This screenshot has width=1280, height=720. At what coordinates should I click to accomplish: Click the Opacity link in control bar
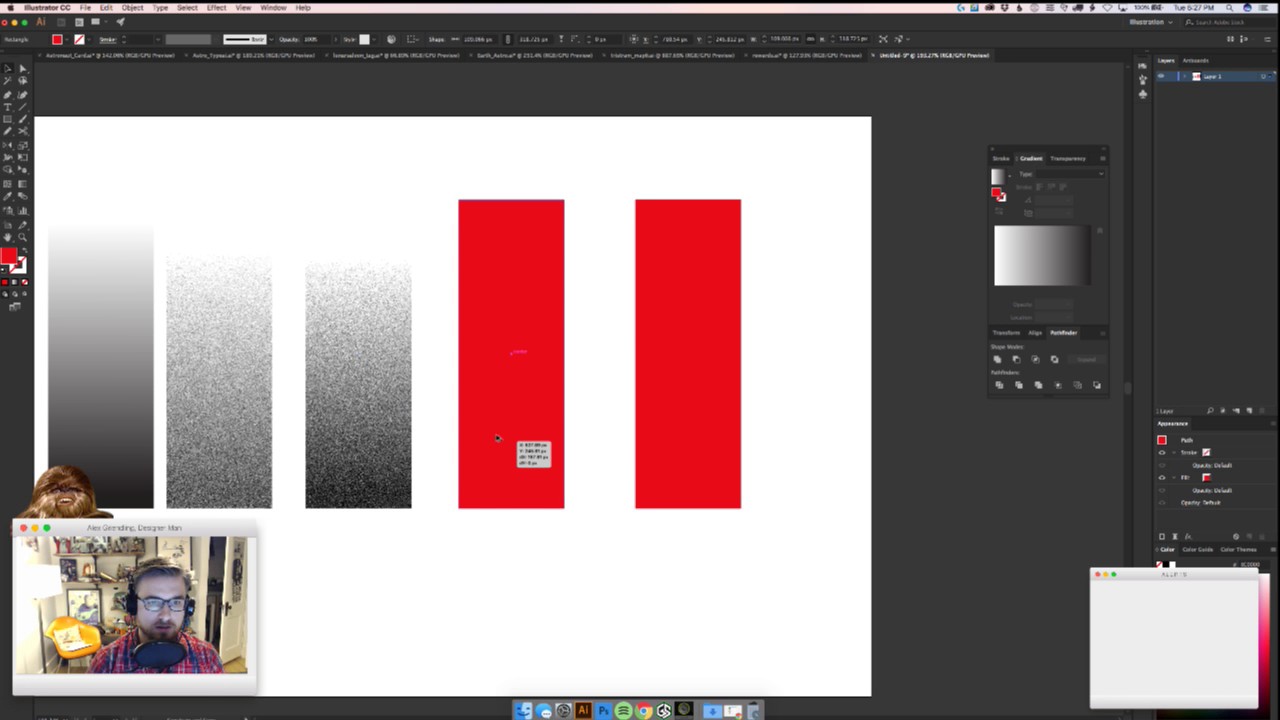coord(288,39)
